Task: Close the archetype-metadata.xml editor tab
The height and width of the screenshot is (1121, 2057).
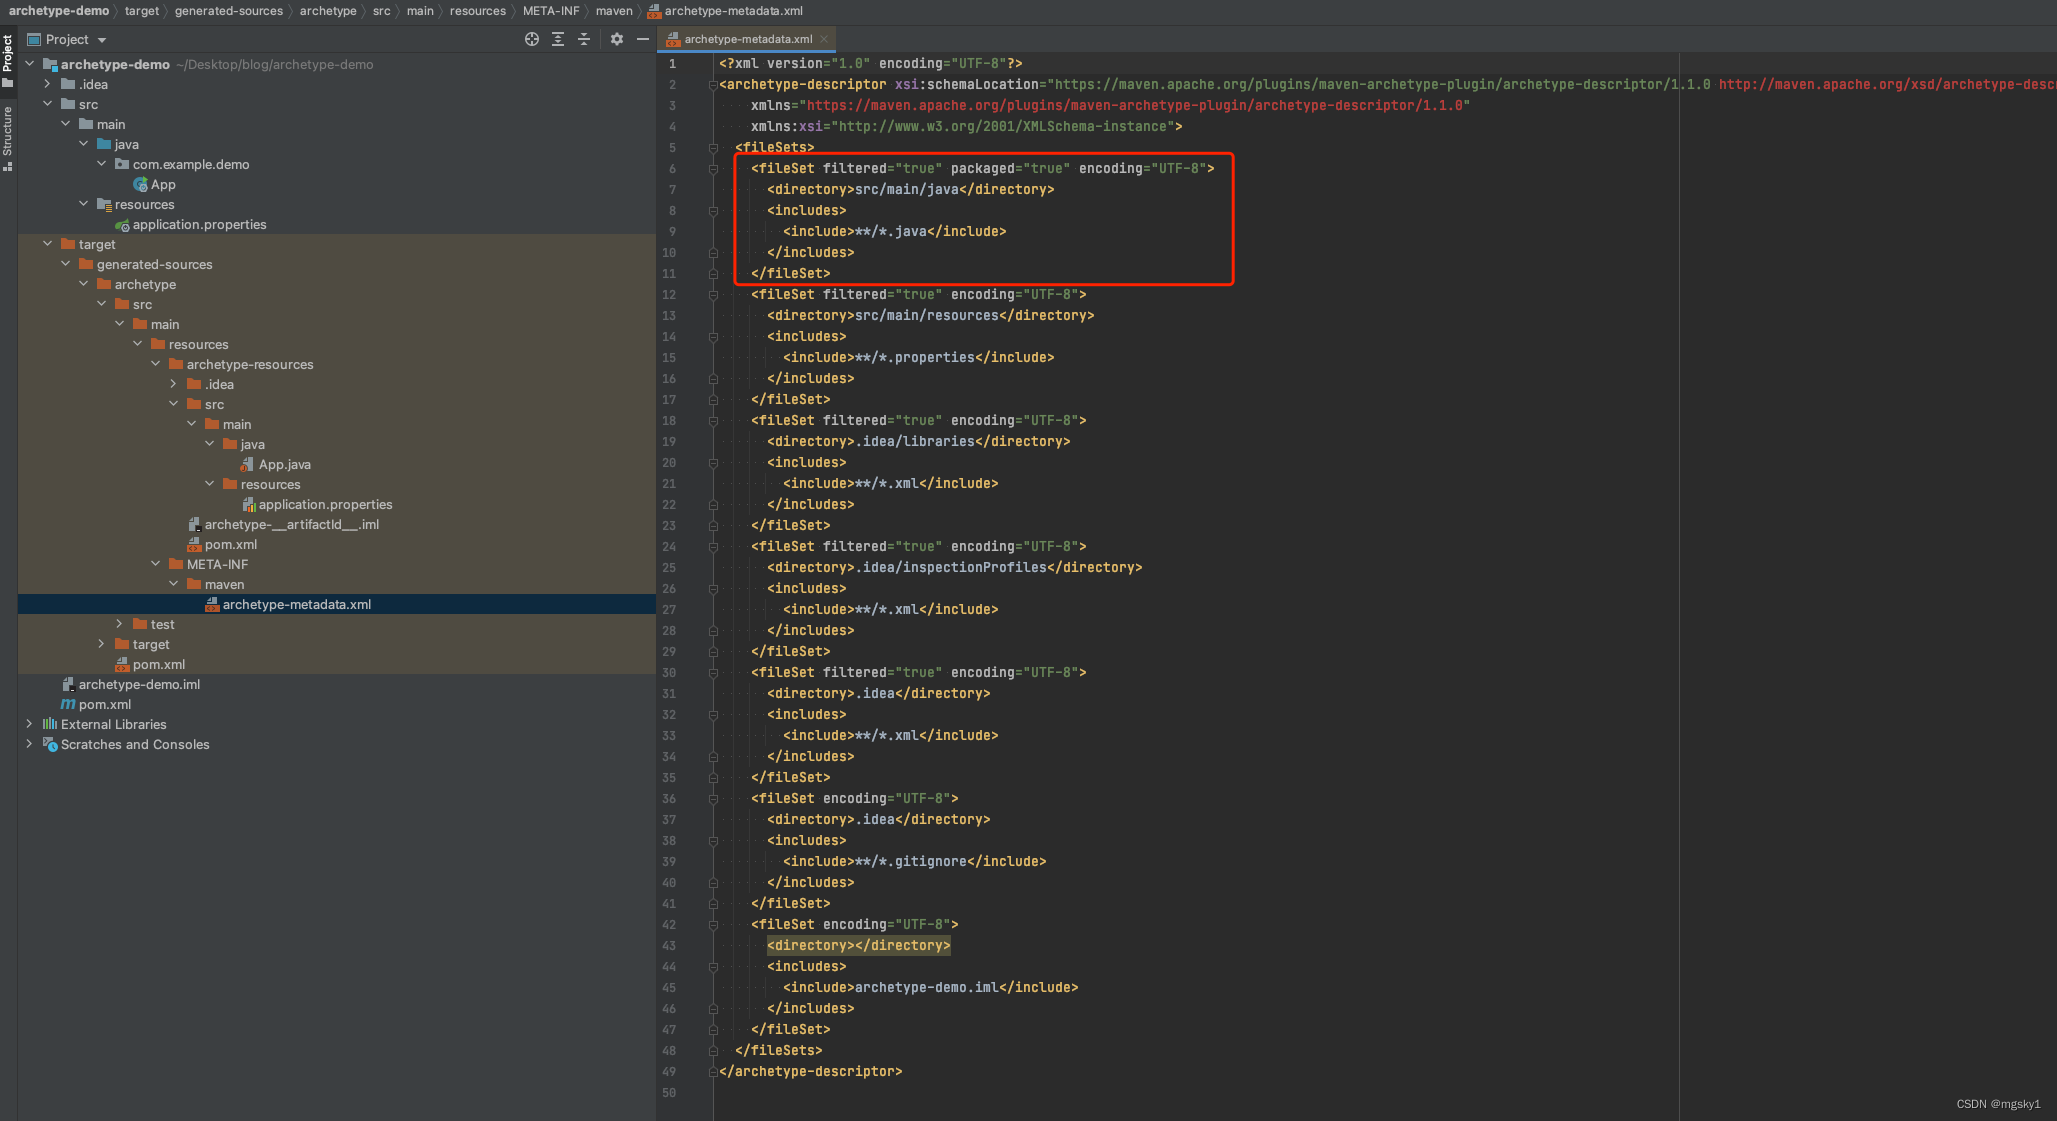Action: tap(824, 39)
